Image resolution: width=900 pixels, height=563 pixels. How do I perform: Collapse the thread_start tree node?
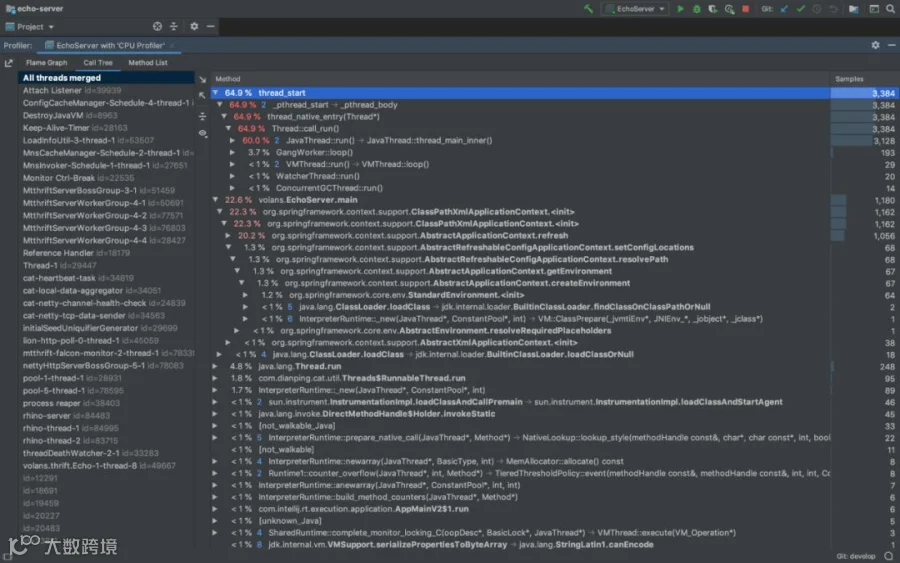(x=216, y=92)
